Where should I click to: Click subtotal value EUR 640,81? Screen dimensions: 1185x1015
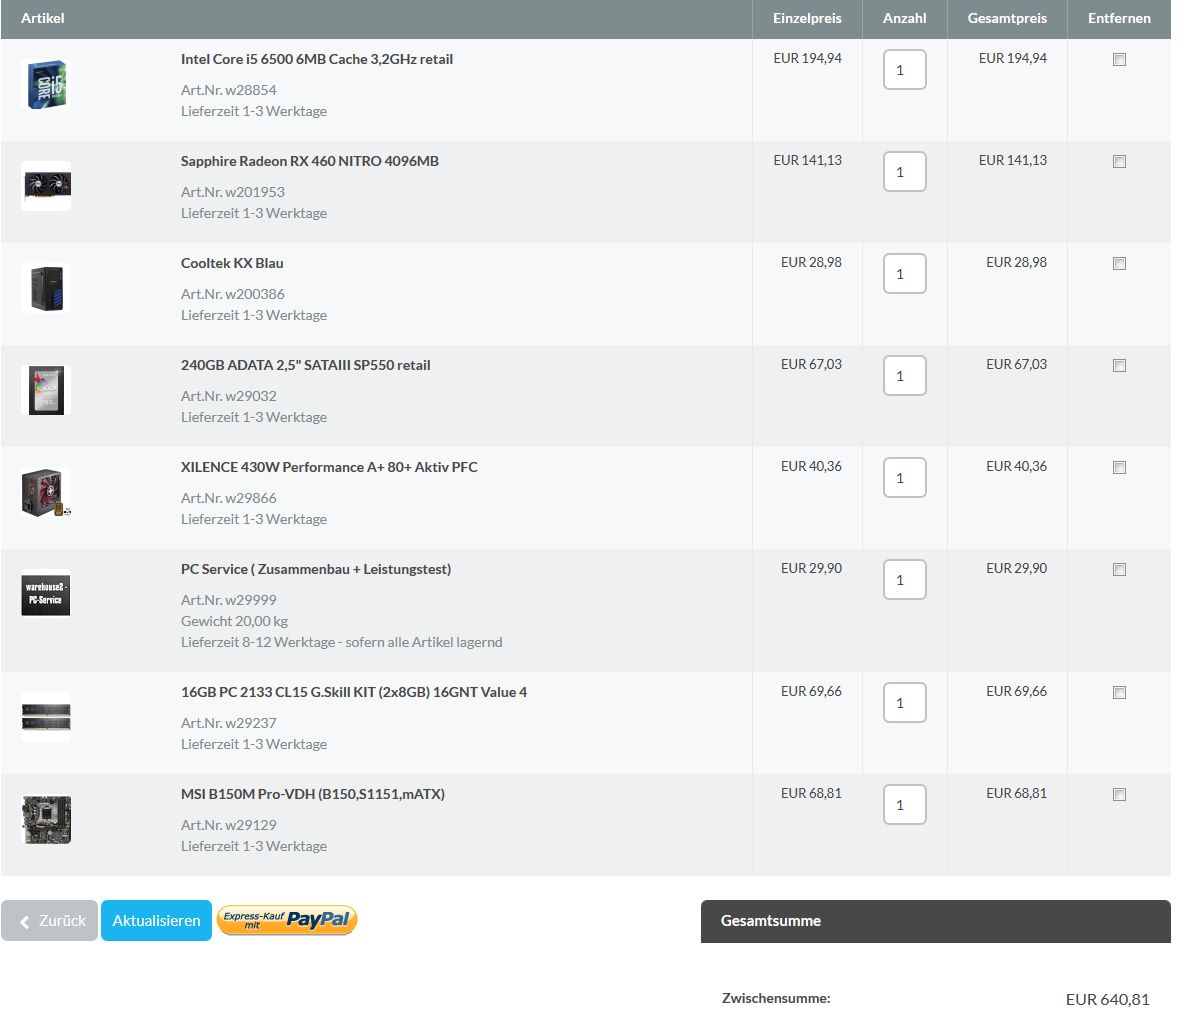1107,999
